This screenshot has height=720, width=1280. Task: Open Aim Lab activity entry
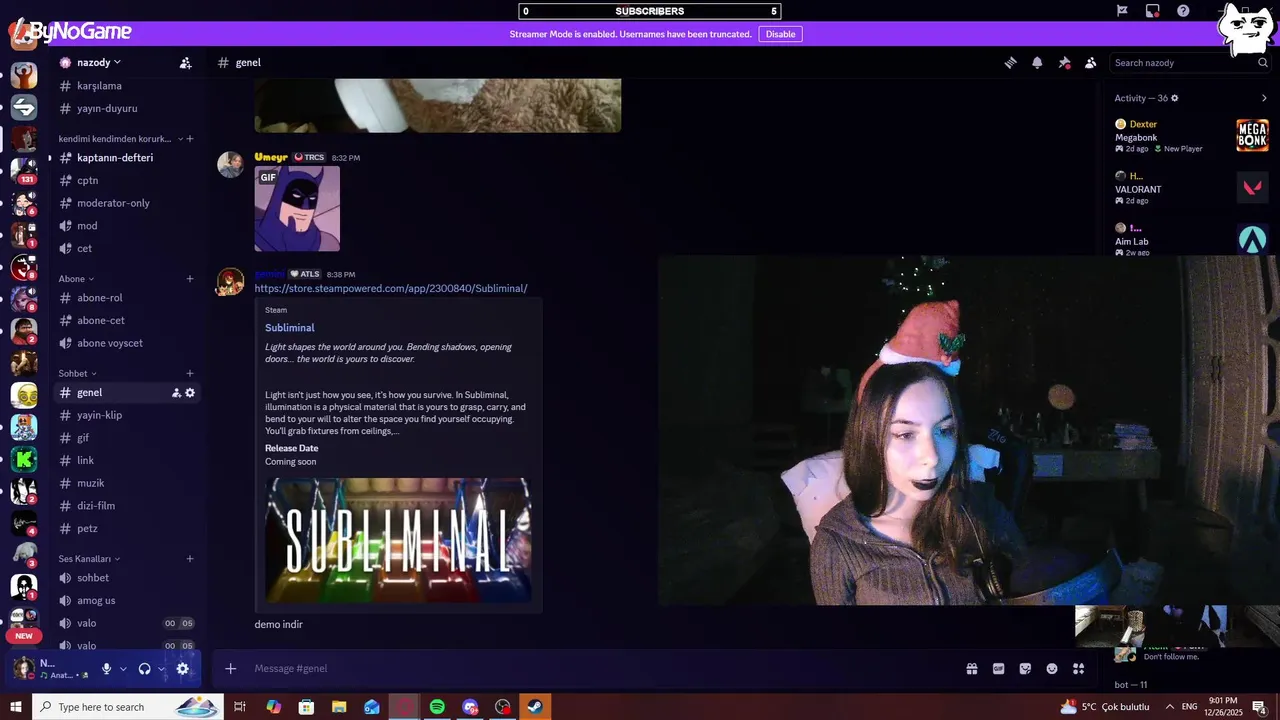[1192, 240]
